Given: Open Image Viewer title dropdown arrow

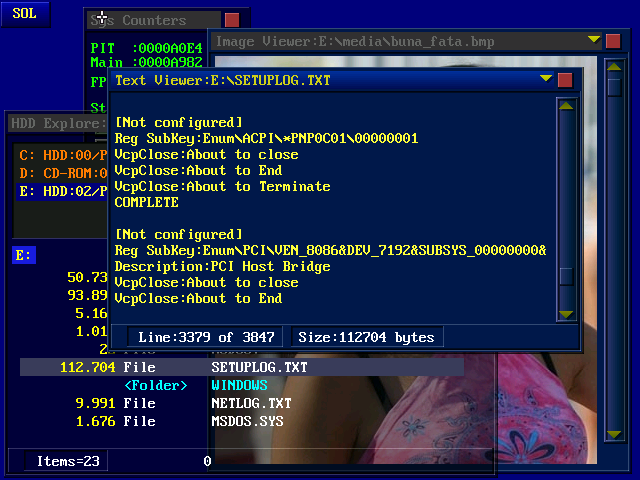Looking at the screenshot, I should tap(594, 39).
